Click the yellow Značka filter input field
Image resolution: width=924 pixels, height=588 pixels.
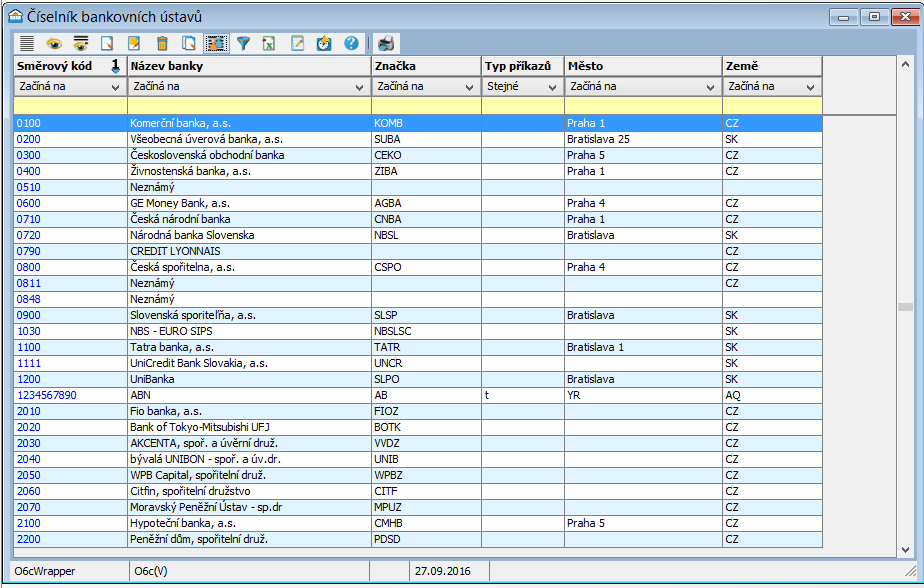(426, 105)
